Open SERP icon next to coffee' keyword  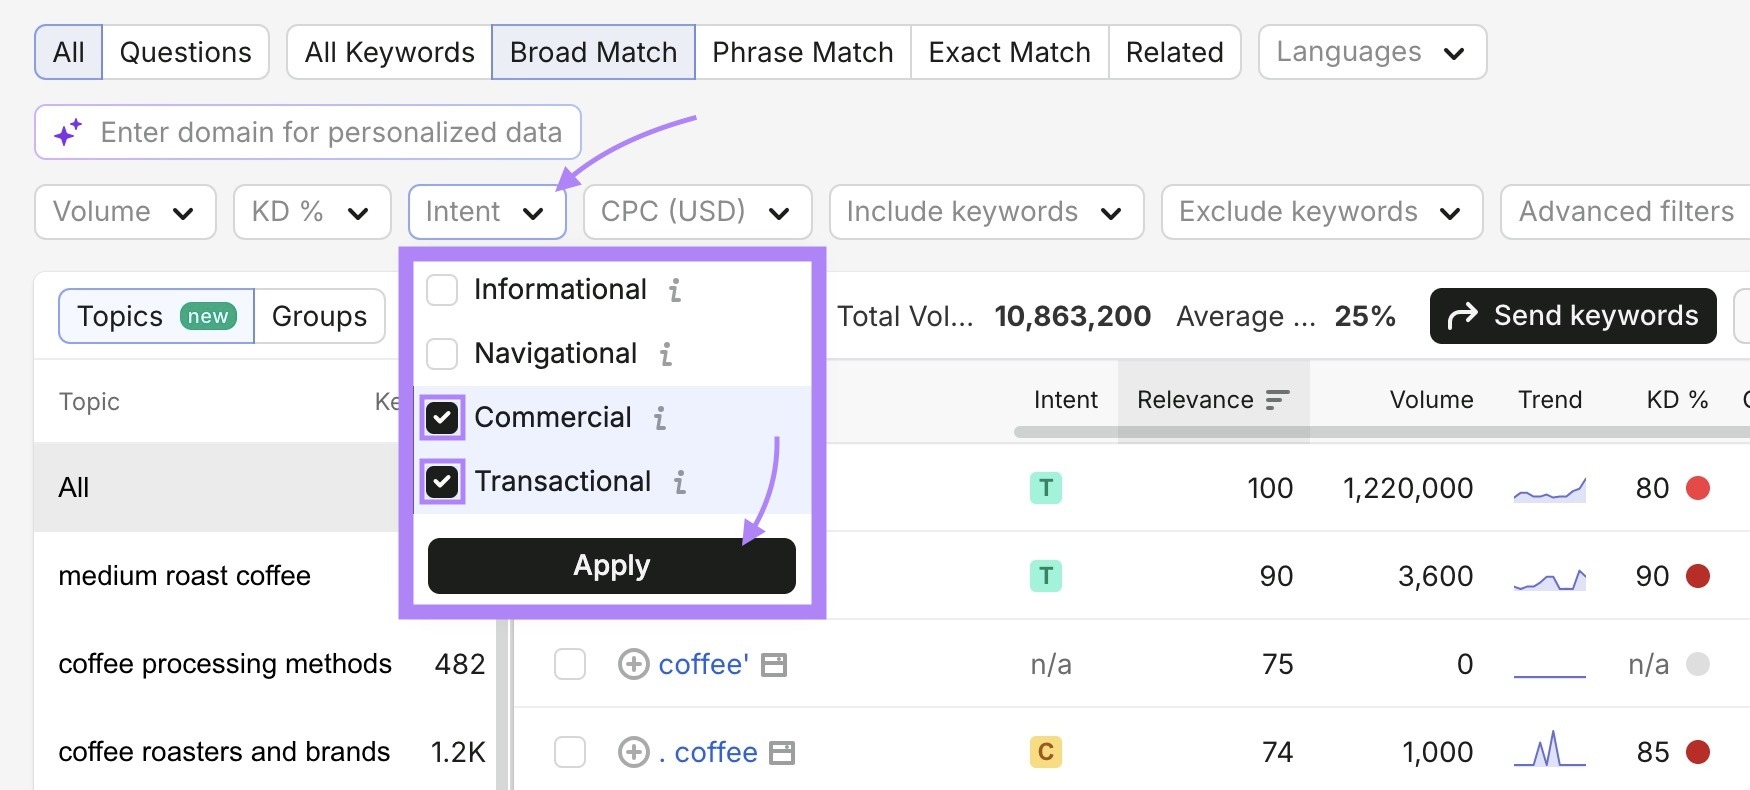pyautogui.click(x=774, y=665)
